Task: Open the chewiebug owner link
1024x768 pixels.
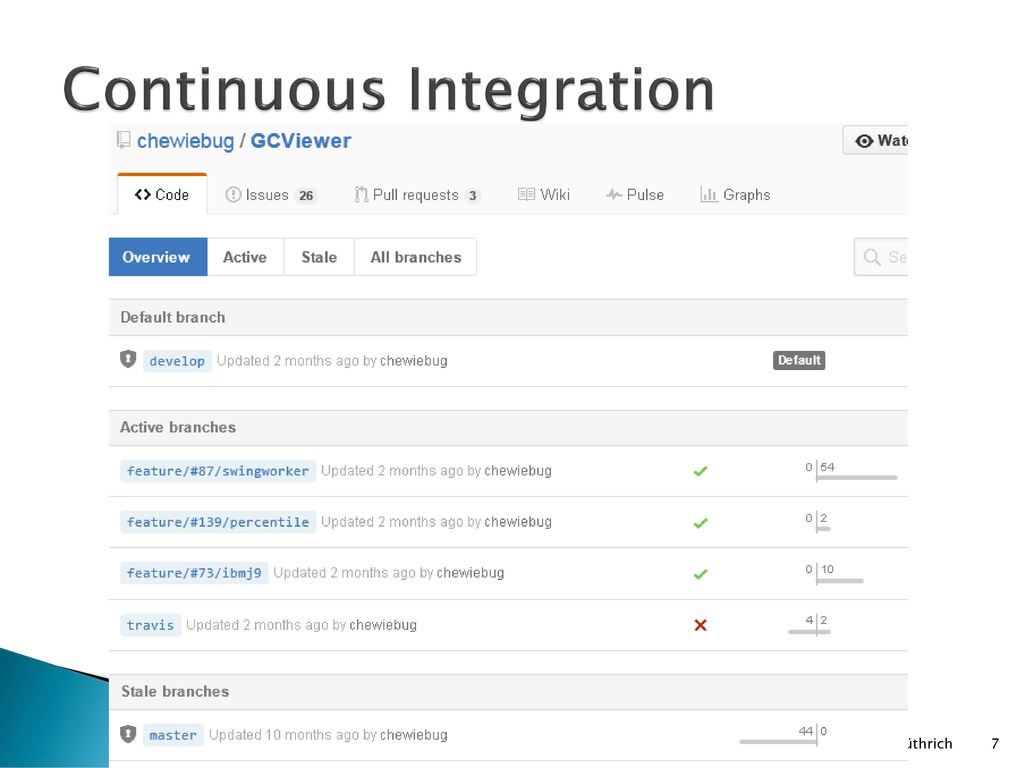Action: [185, 141]
